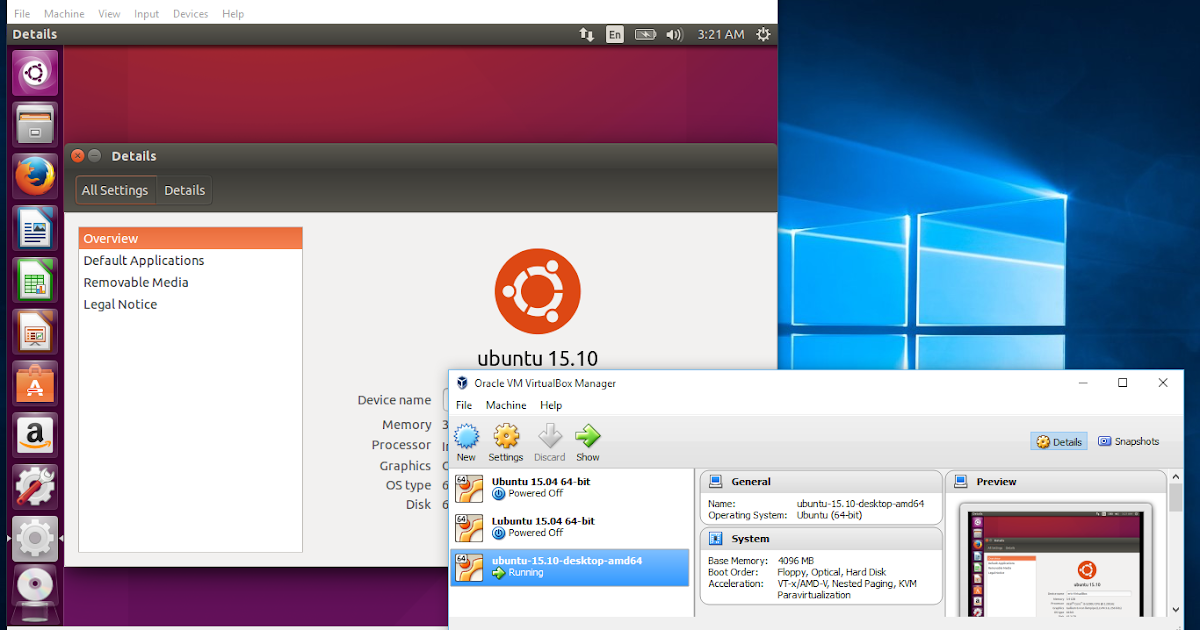Collapse the System section header

(x=821, y=539)
